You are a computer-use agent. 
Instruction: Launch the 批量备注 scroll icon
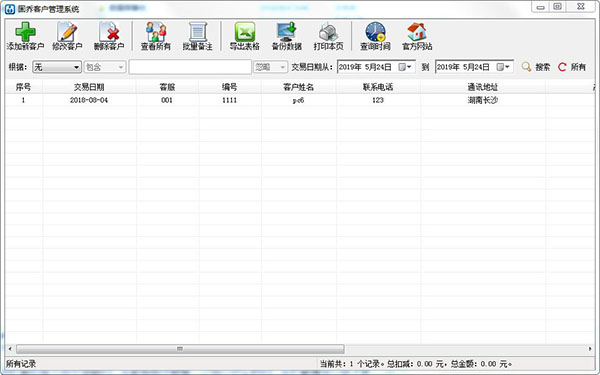(197, 32)
